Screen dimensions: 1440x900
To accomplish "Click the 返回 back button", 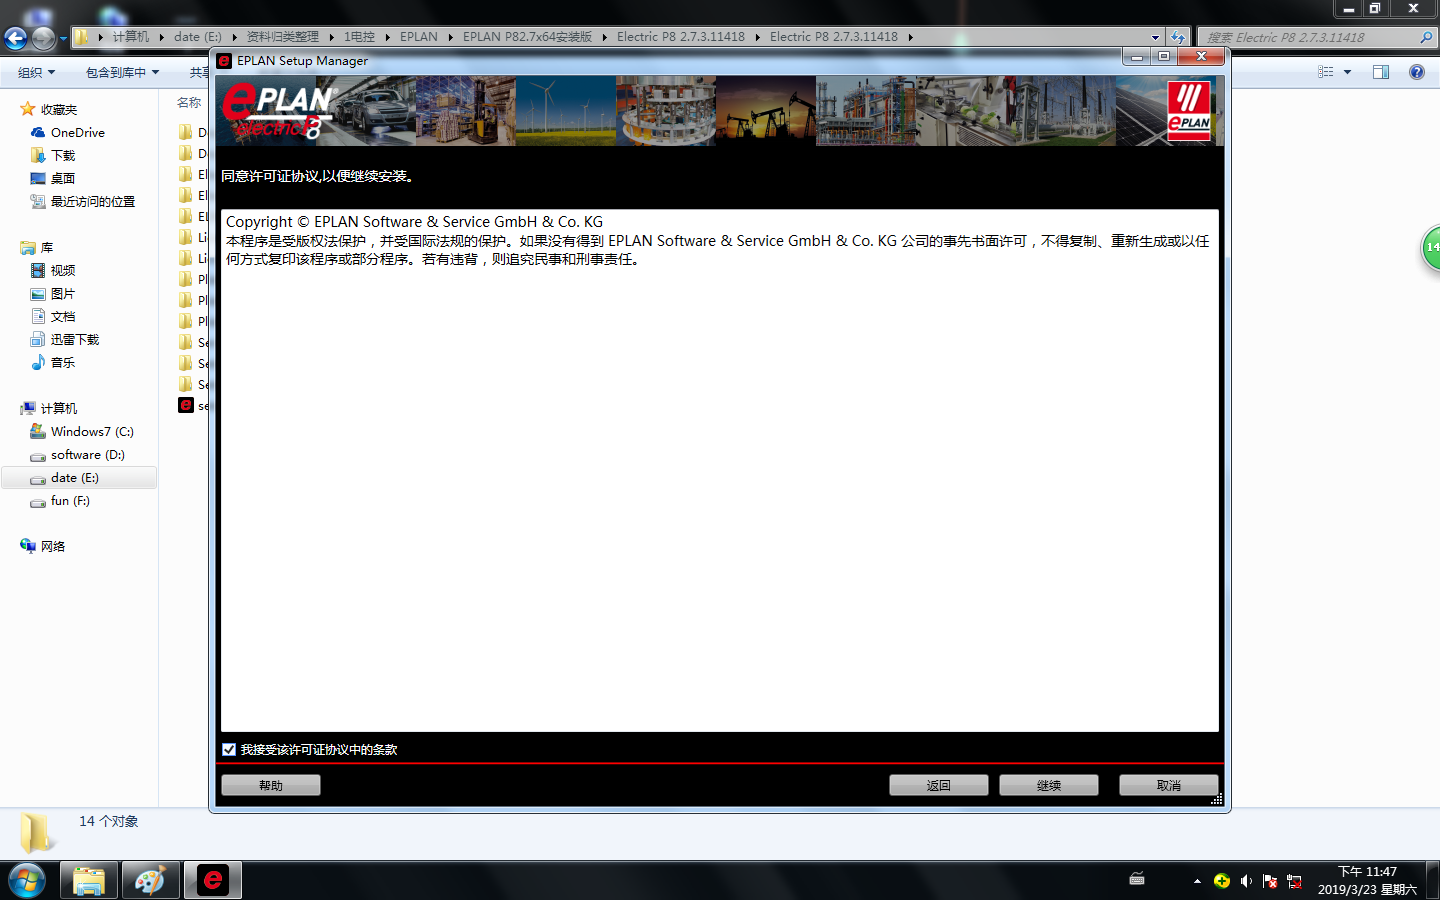I will 938,785.
